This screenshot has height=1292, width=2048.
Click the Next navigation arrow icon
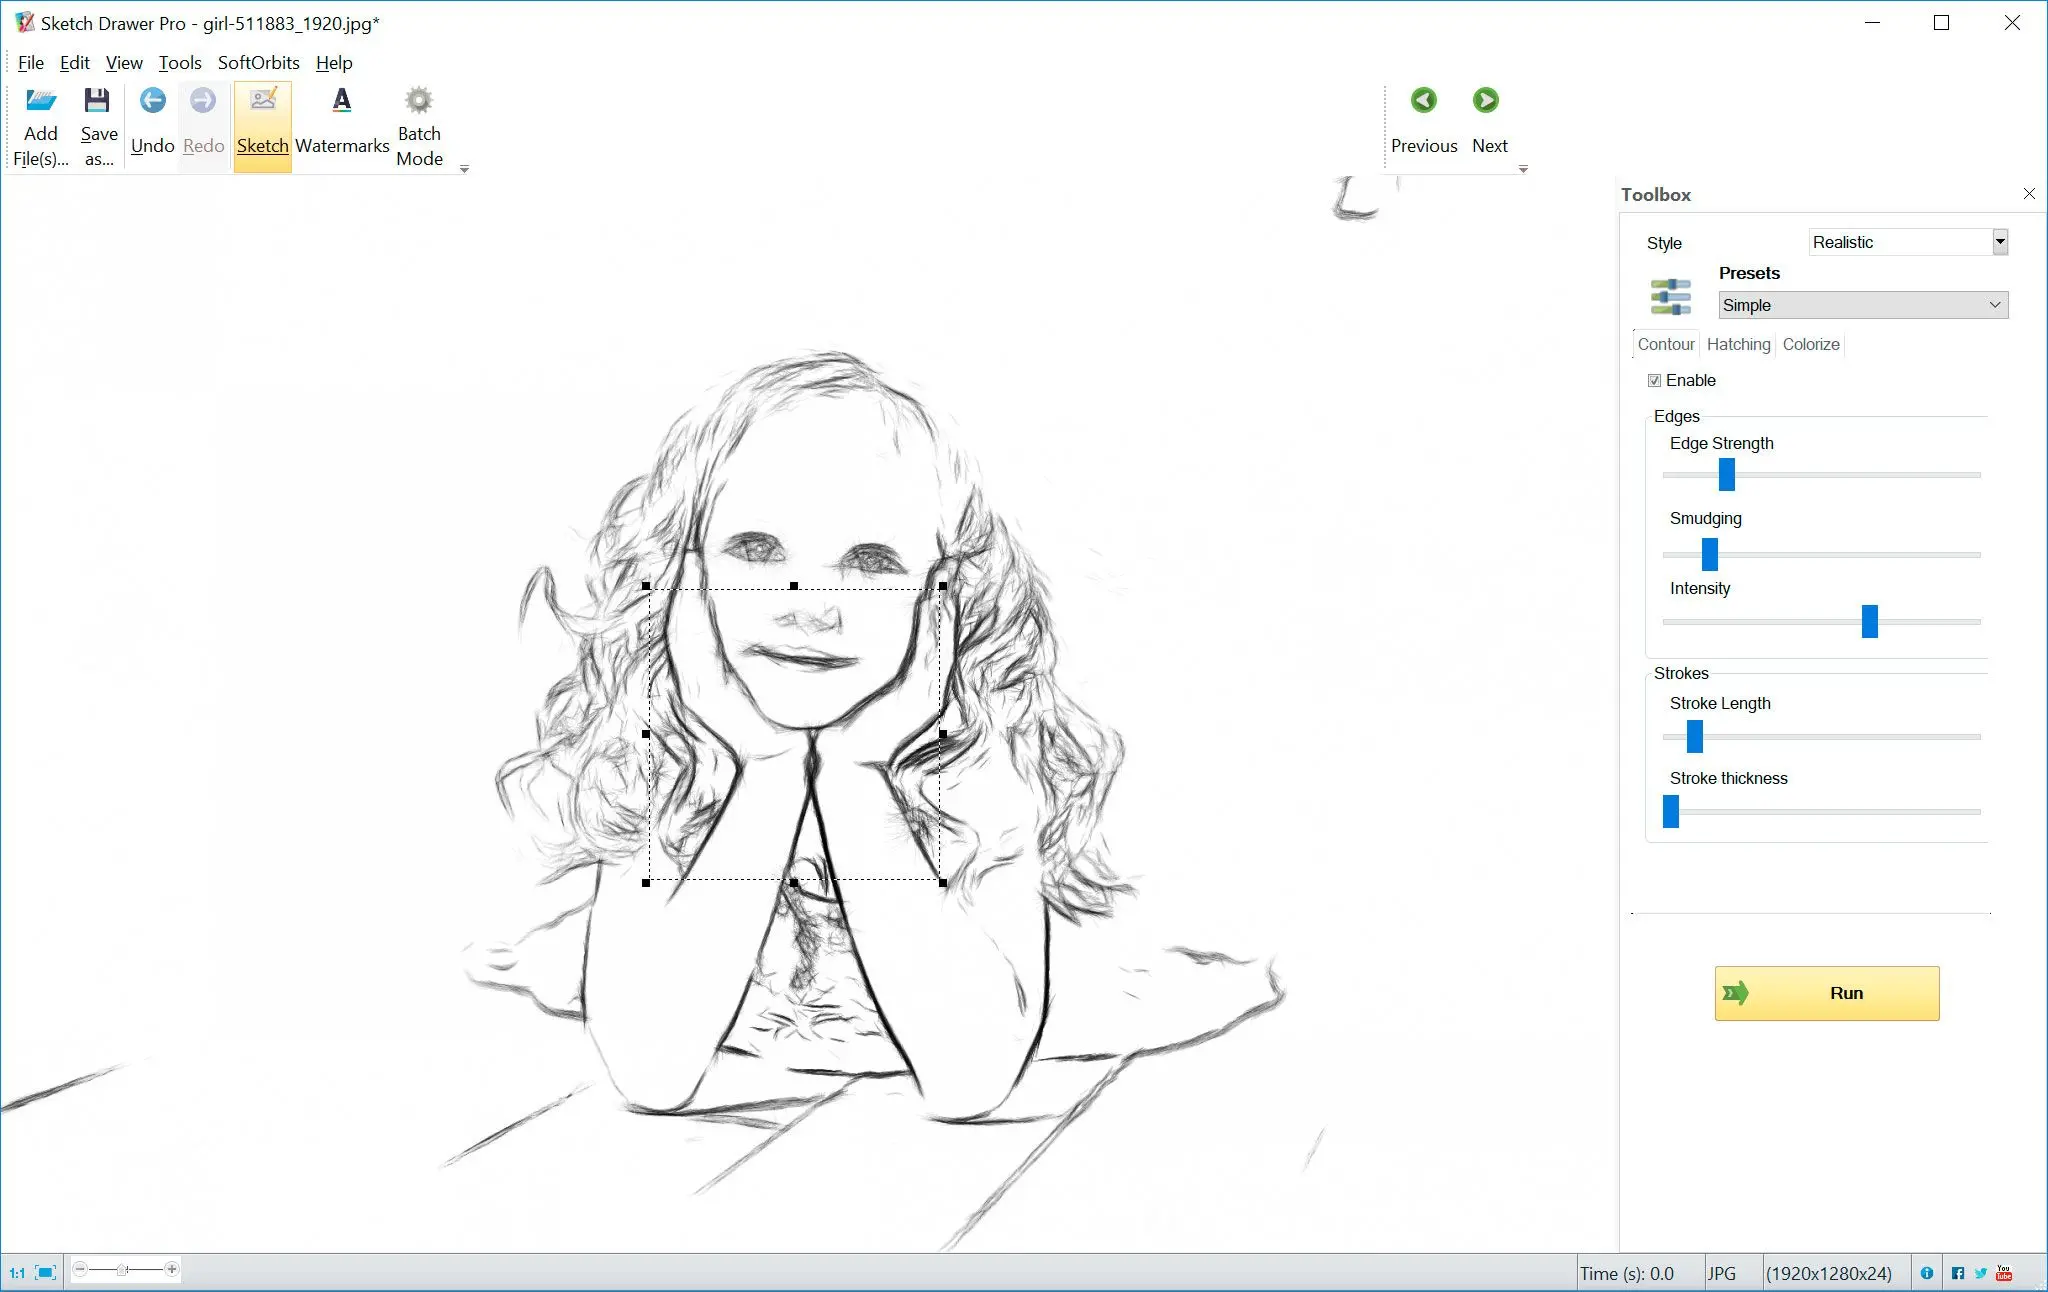(x=1487, y=100)
